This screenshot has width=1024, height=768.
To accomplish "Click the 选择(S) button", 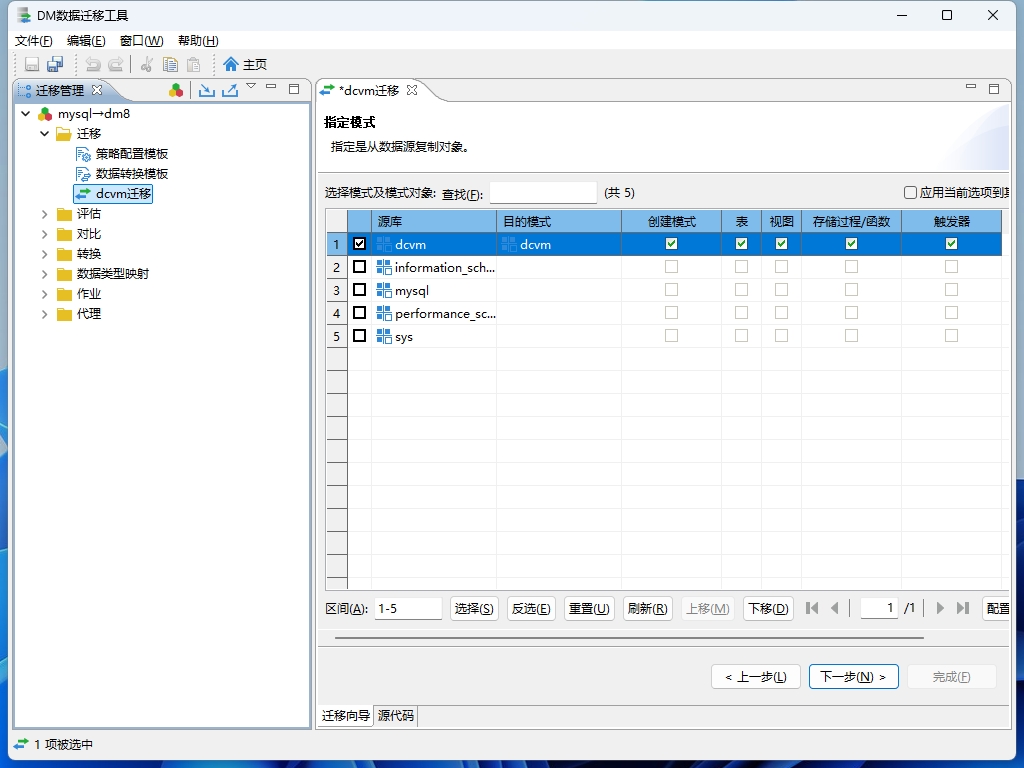I will point(474,608).
